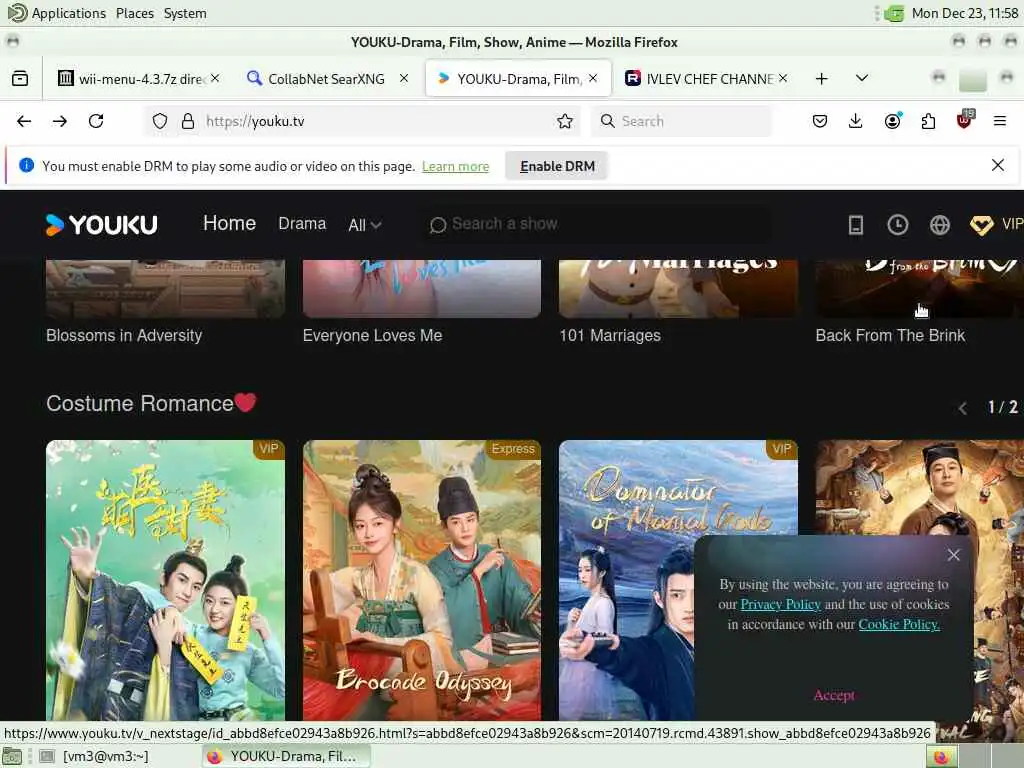1024x768 pixels.
Task: Go to Home in YOUKU nav
Action: click(x=229, y=223)
